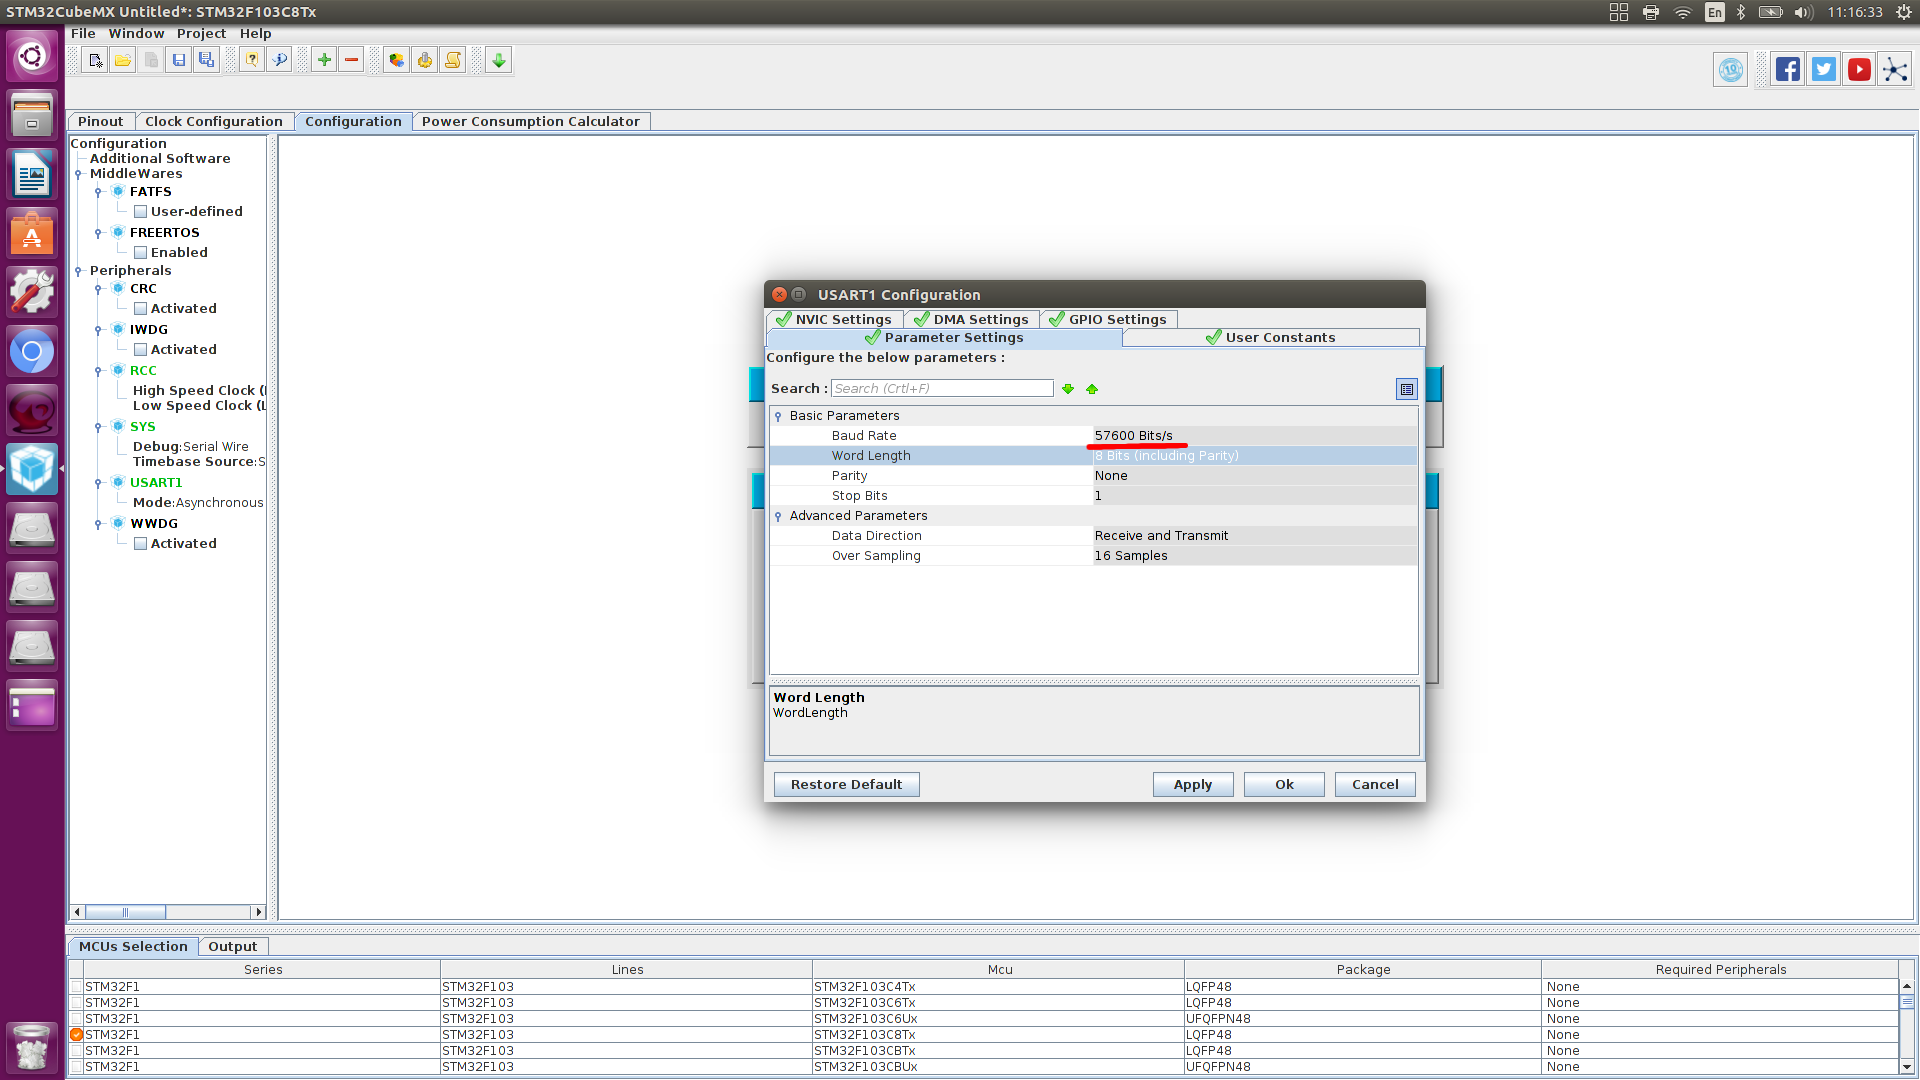The width and height of the screenshot is (1920, 1080).
Task: Select the STM32F103CBTx row checkbox
Action: (x=76, y=1051)
